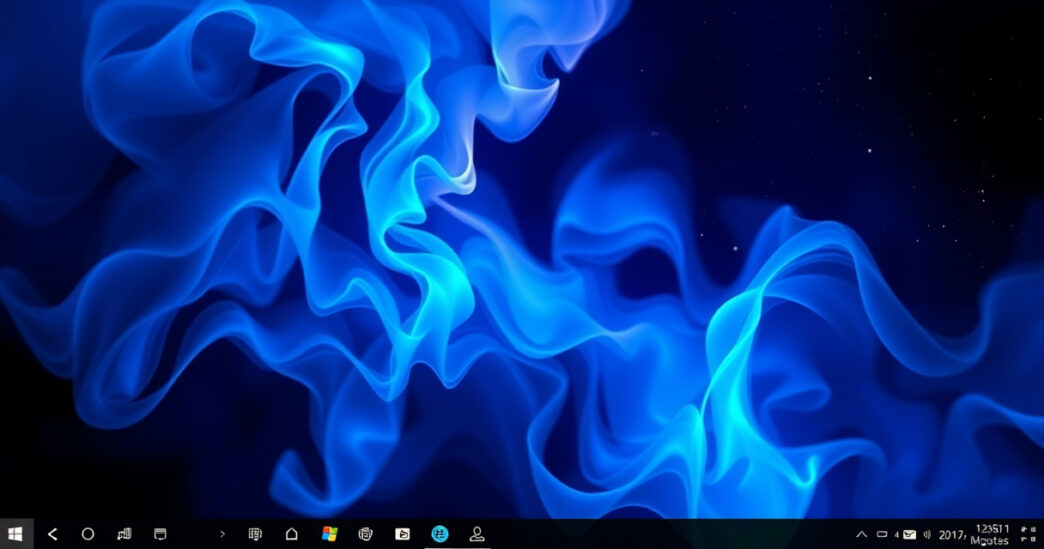Open Cortana circle search icon

pos(88,534)
